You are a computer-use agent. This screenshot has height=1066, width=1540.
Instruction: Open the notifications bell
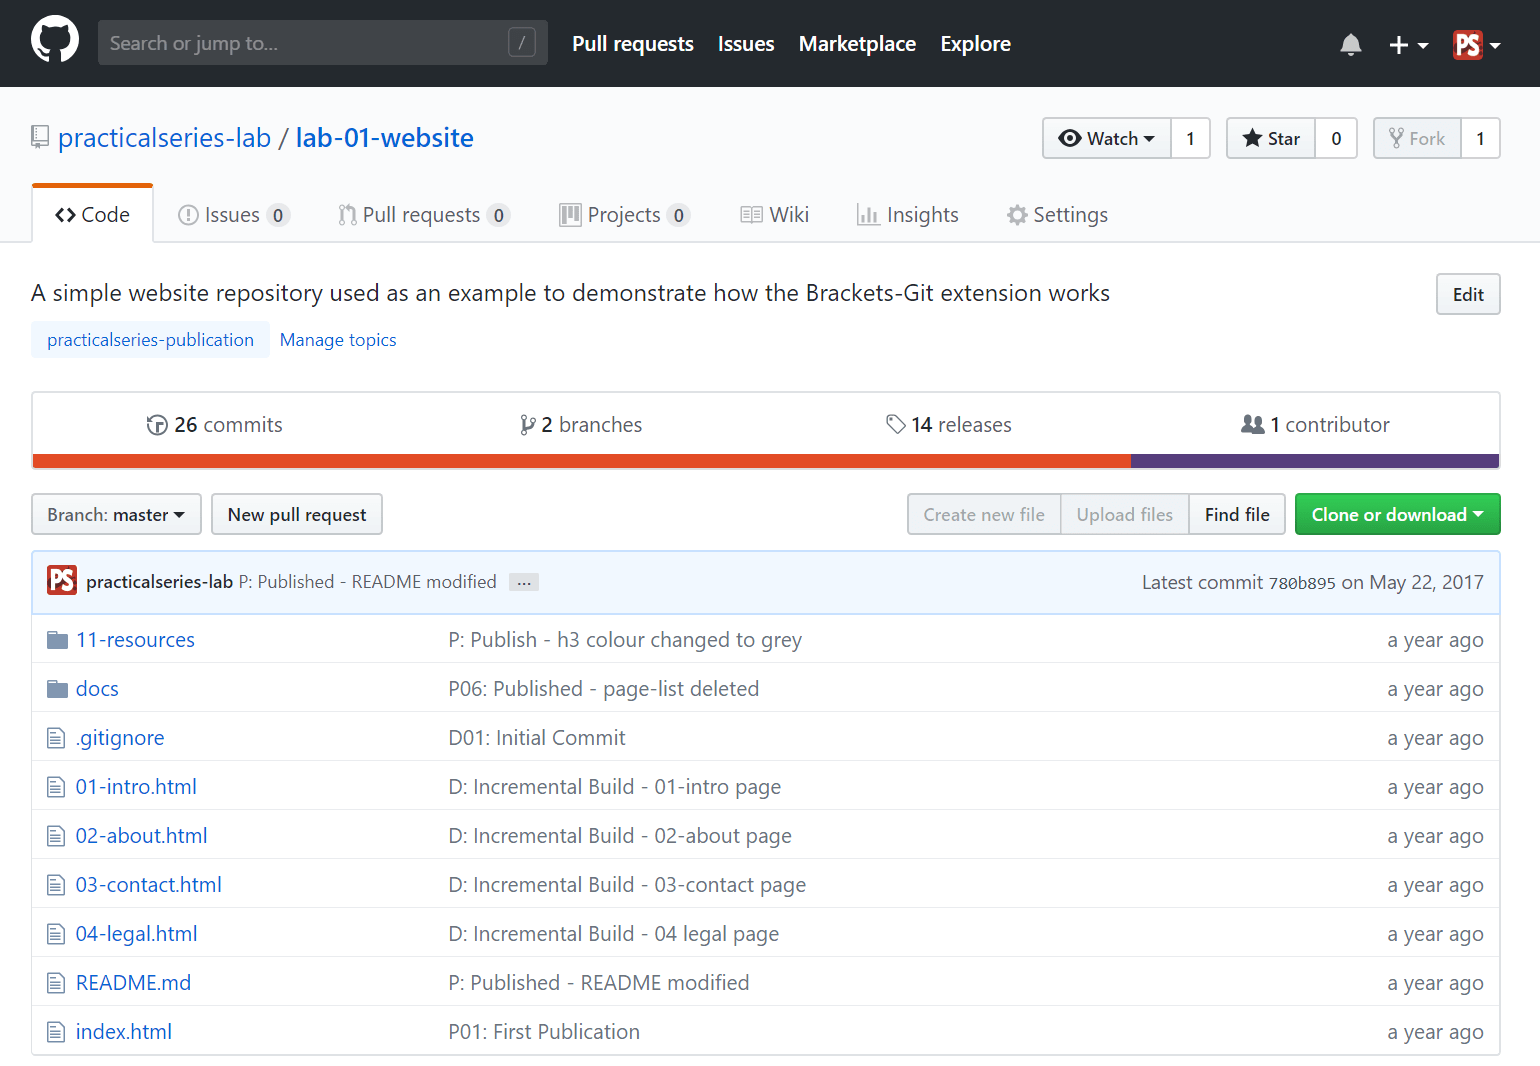point(1351,44)
